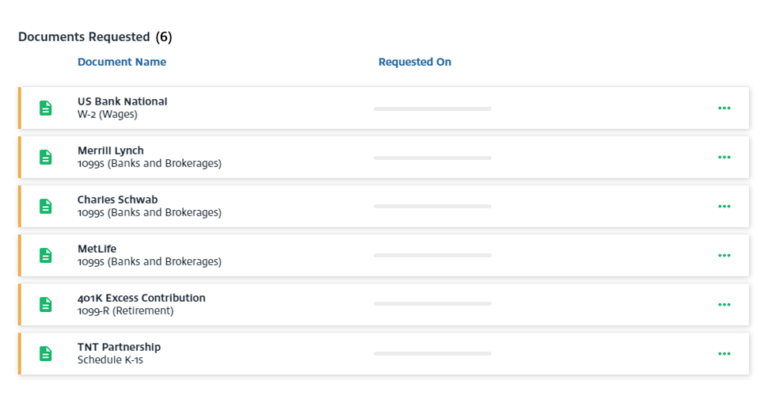Open more options for US Bank National
This screenshot has height=411, width=768.
point(724,108)
